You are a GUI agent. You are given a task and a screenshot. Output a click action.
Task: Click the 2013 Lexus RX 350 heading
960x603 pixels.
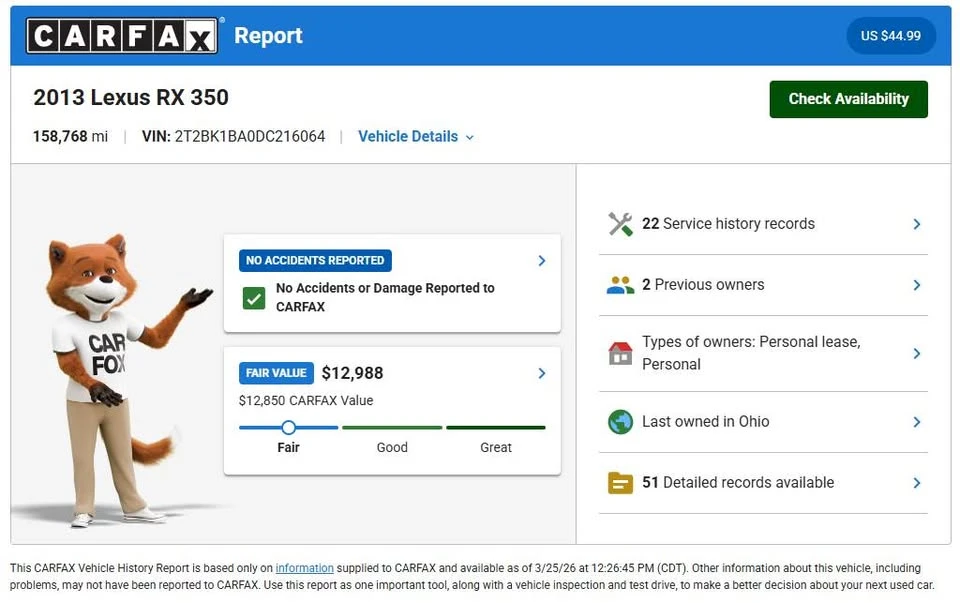pyautogui.click(x=131, y=97)
